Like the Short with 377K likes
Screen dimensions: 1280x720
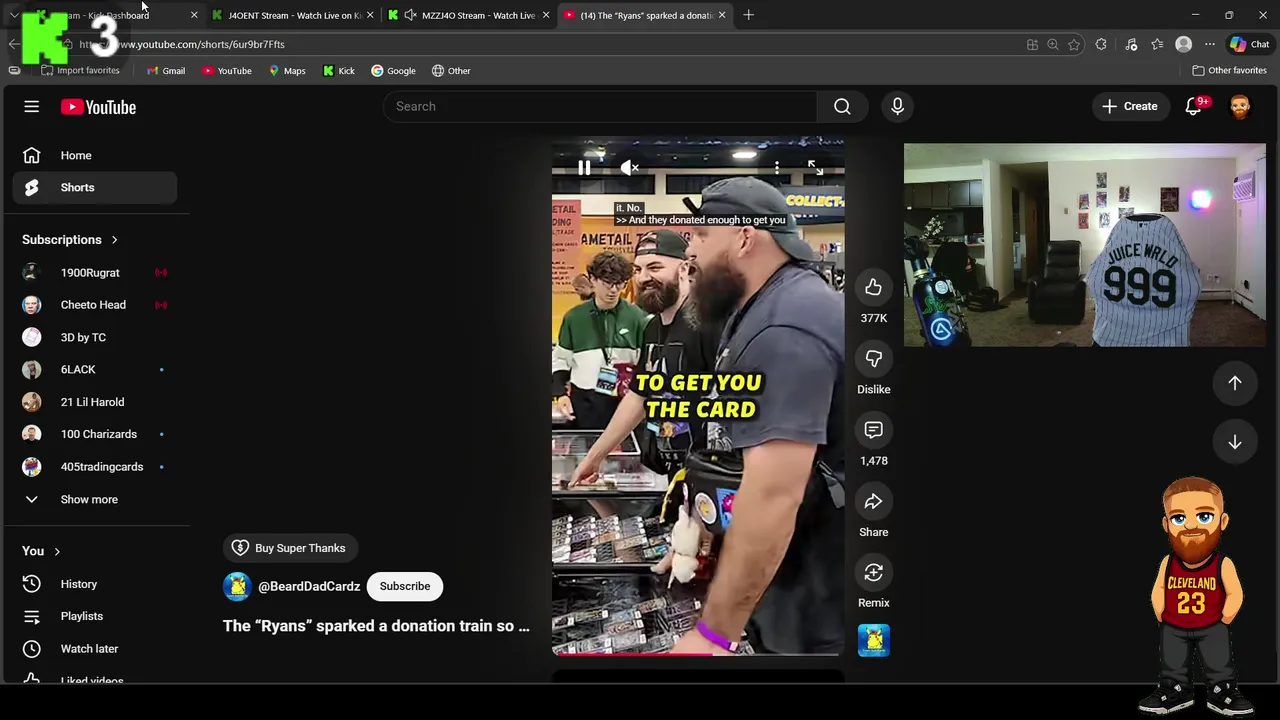click(873, 288)
